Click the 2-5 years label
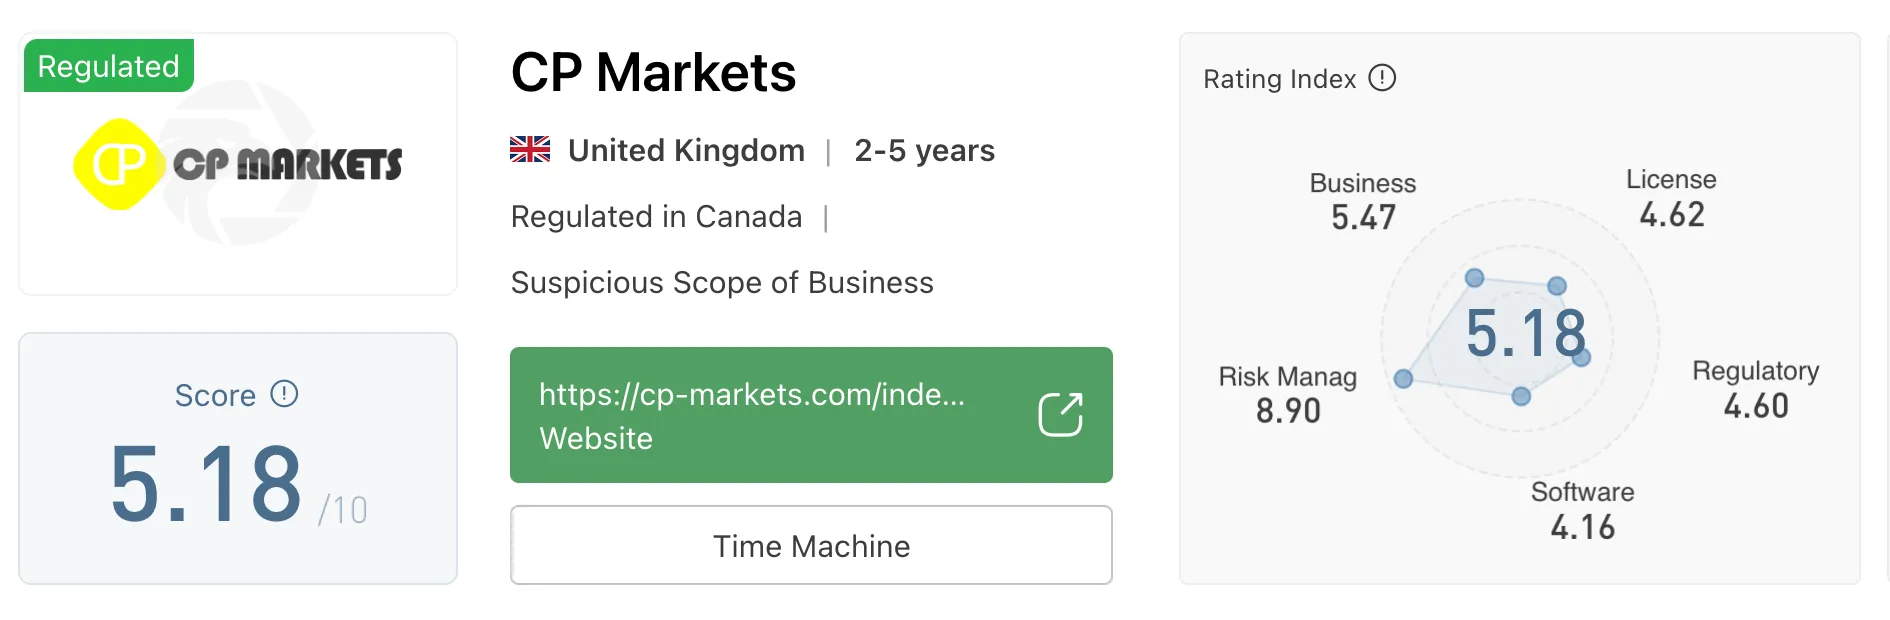Image resolution: width=1890 pixels, height=620 pixels. (924, 151)
